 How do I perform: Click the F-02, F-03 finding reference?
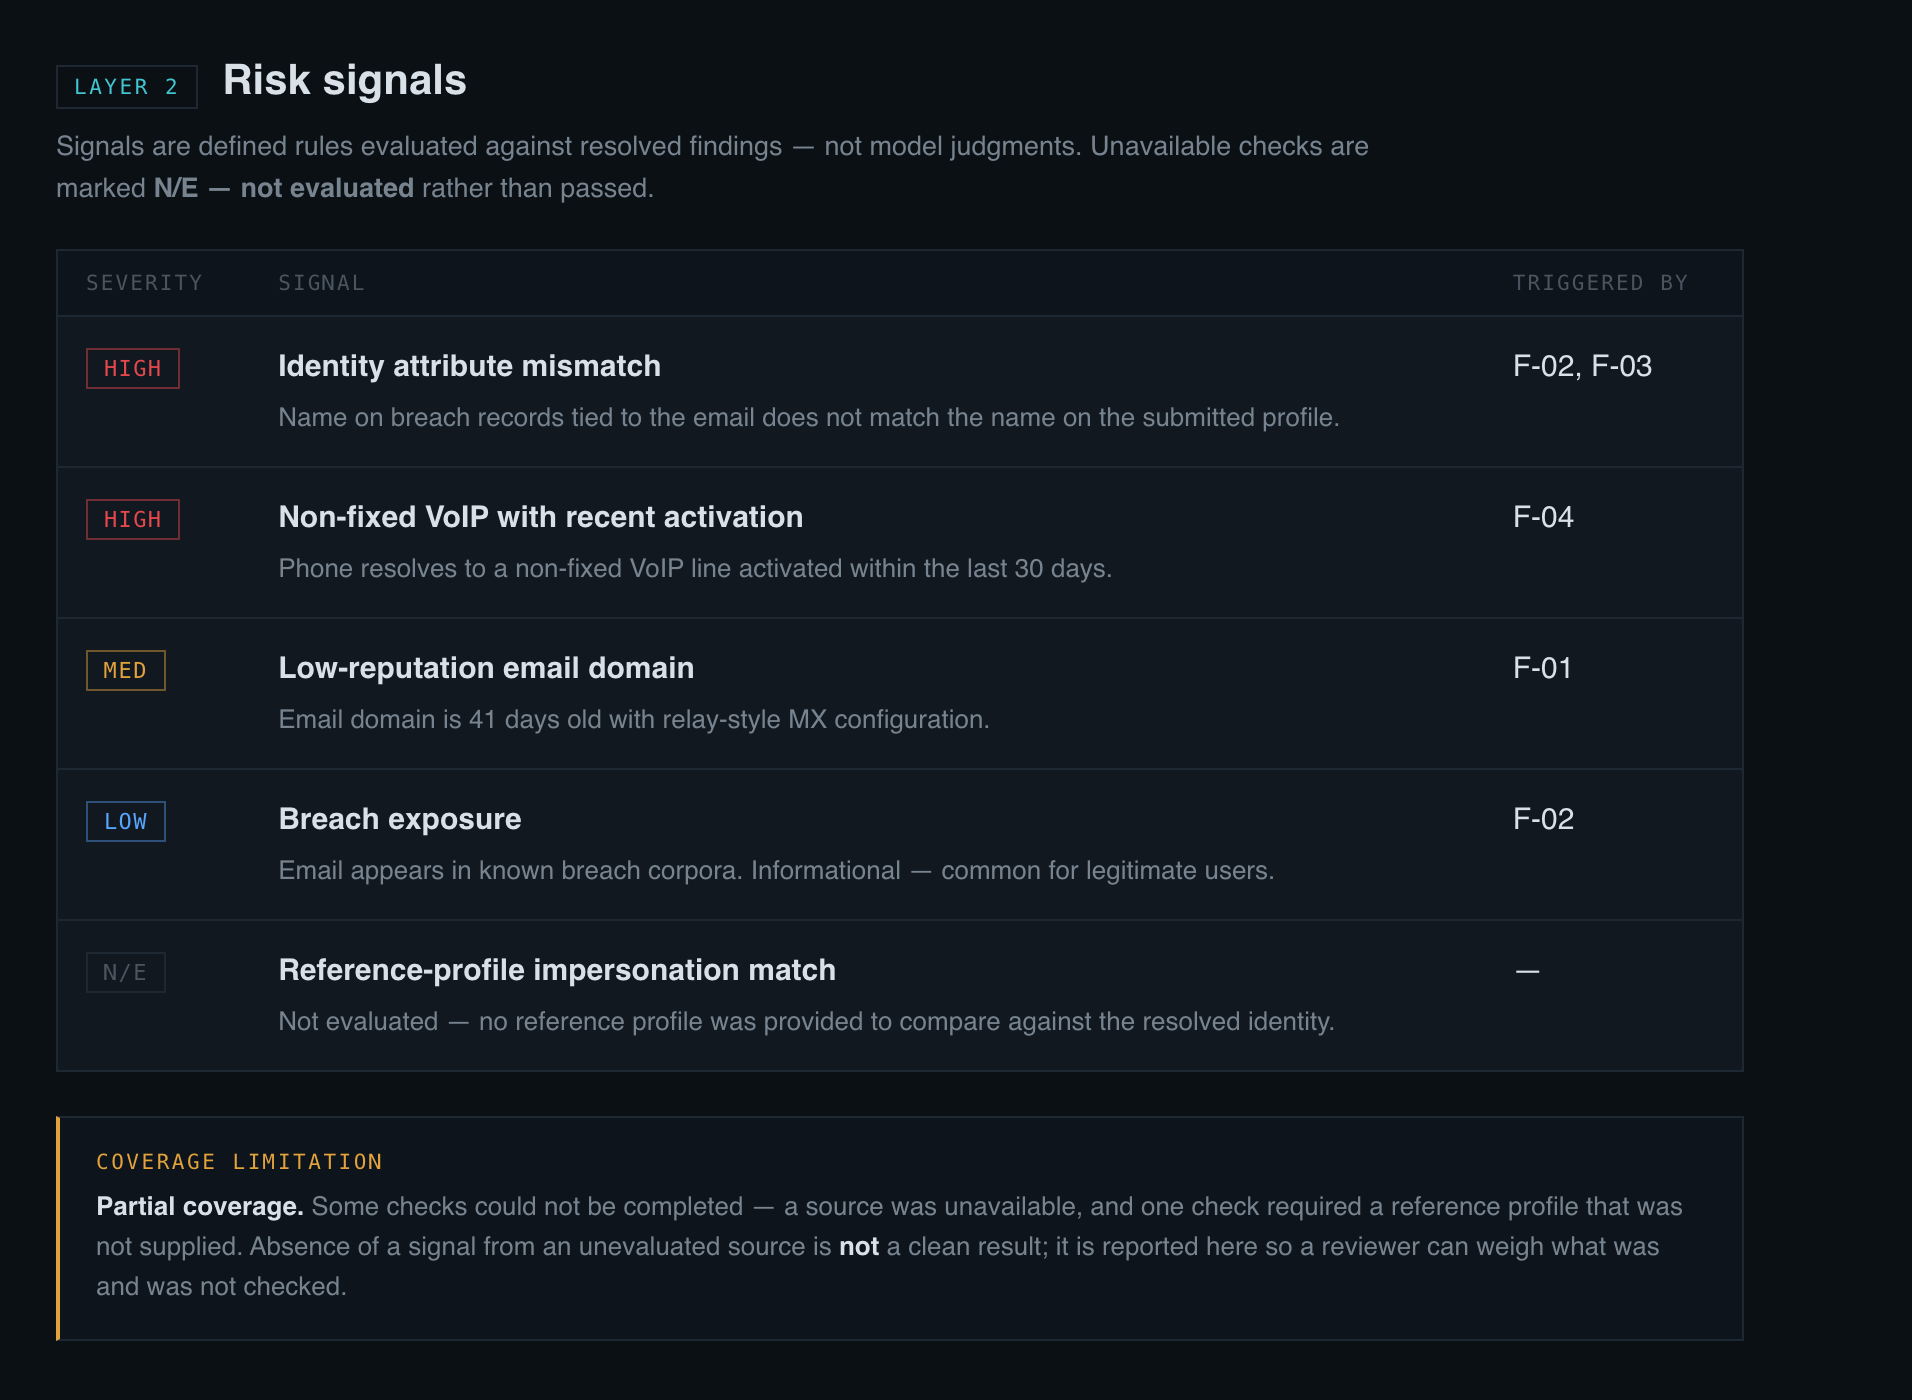(x=1582, y=366)
